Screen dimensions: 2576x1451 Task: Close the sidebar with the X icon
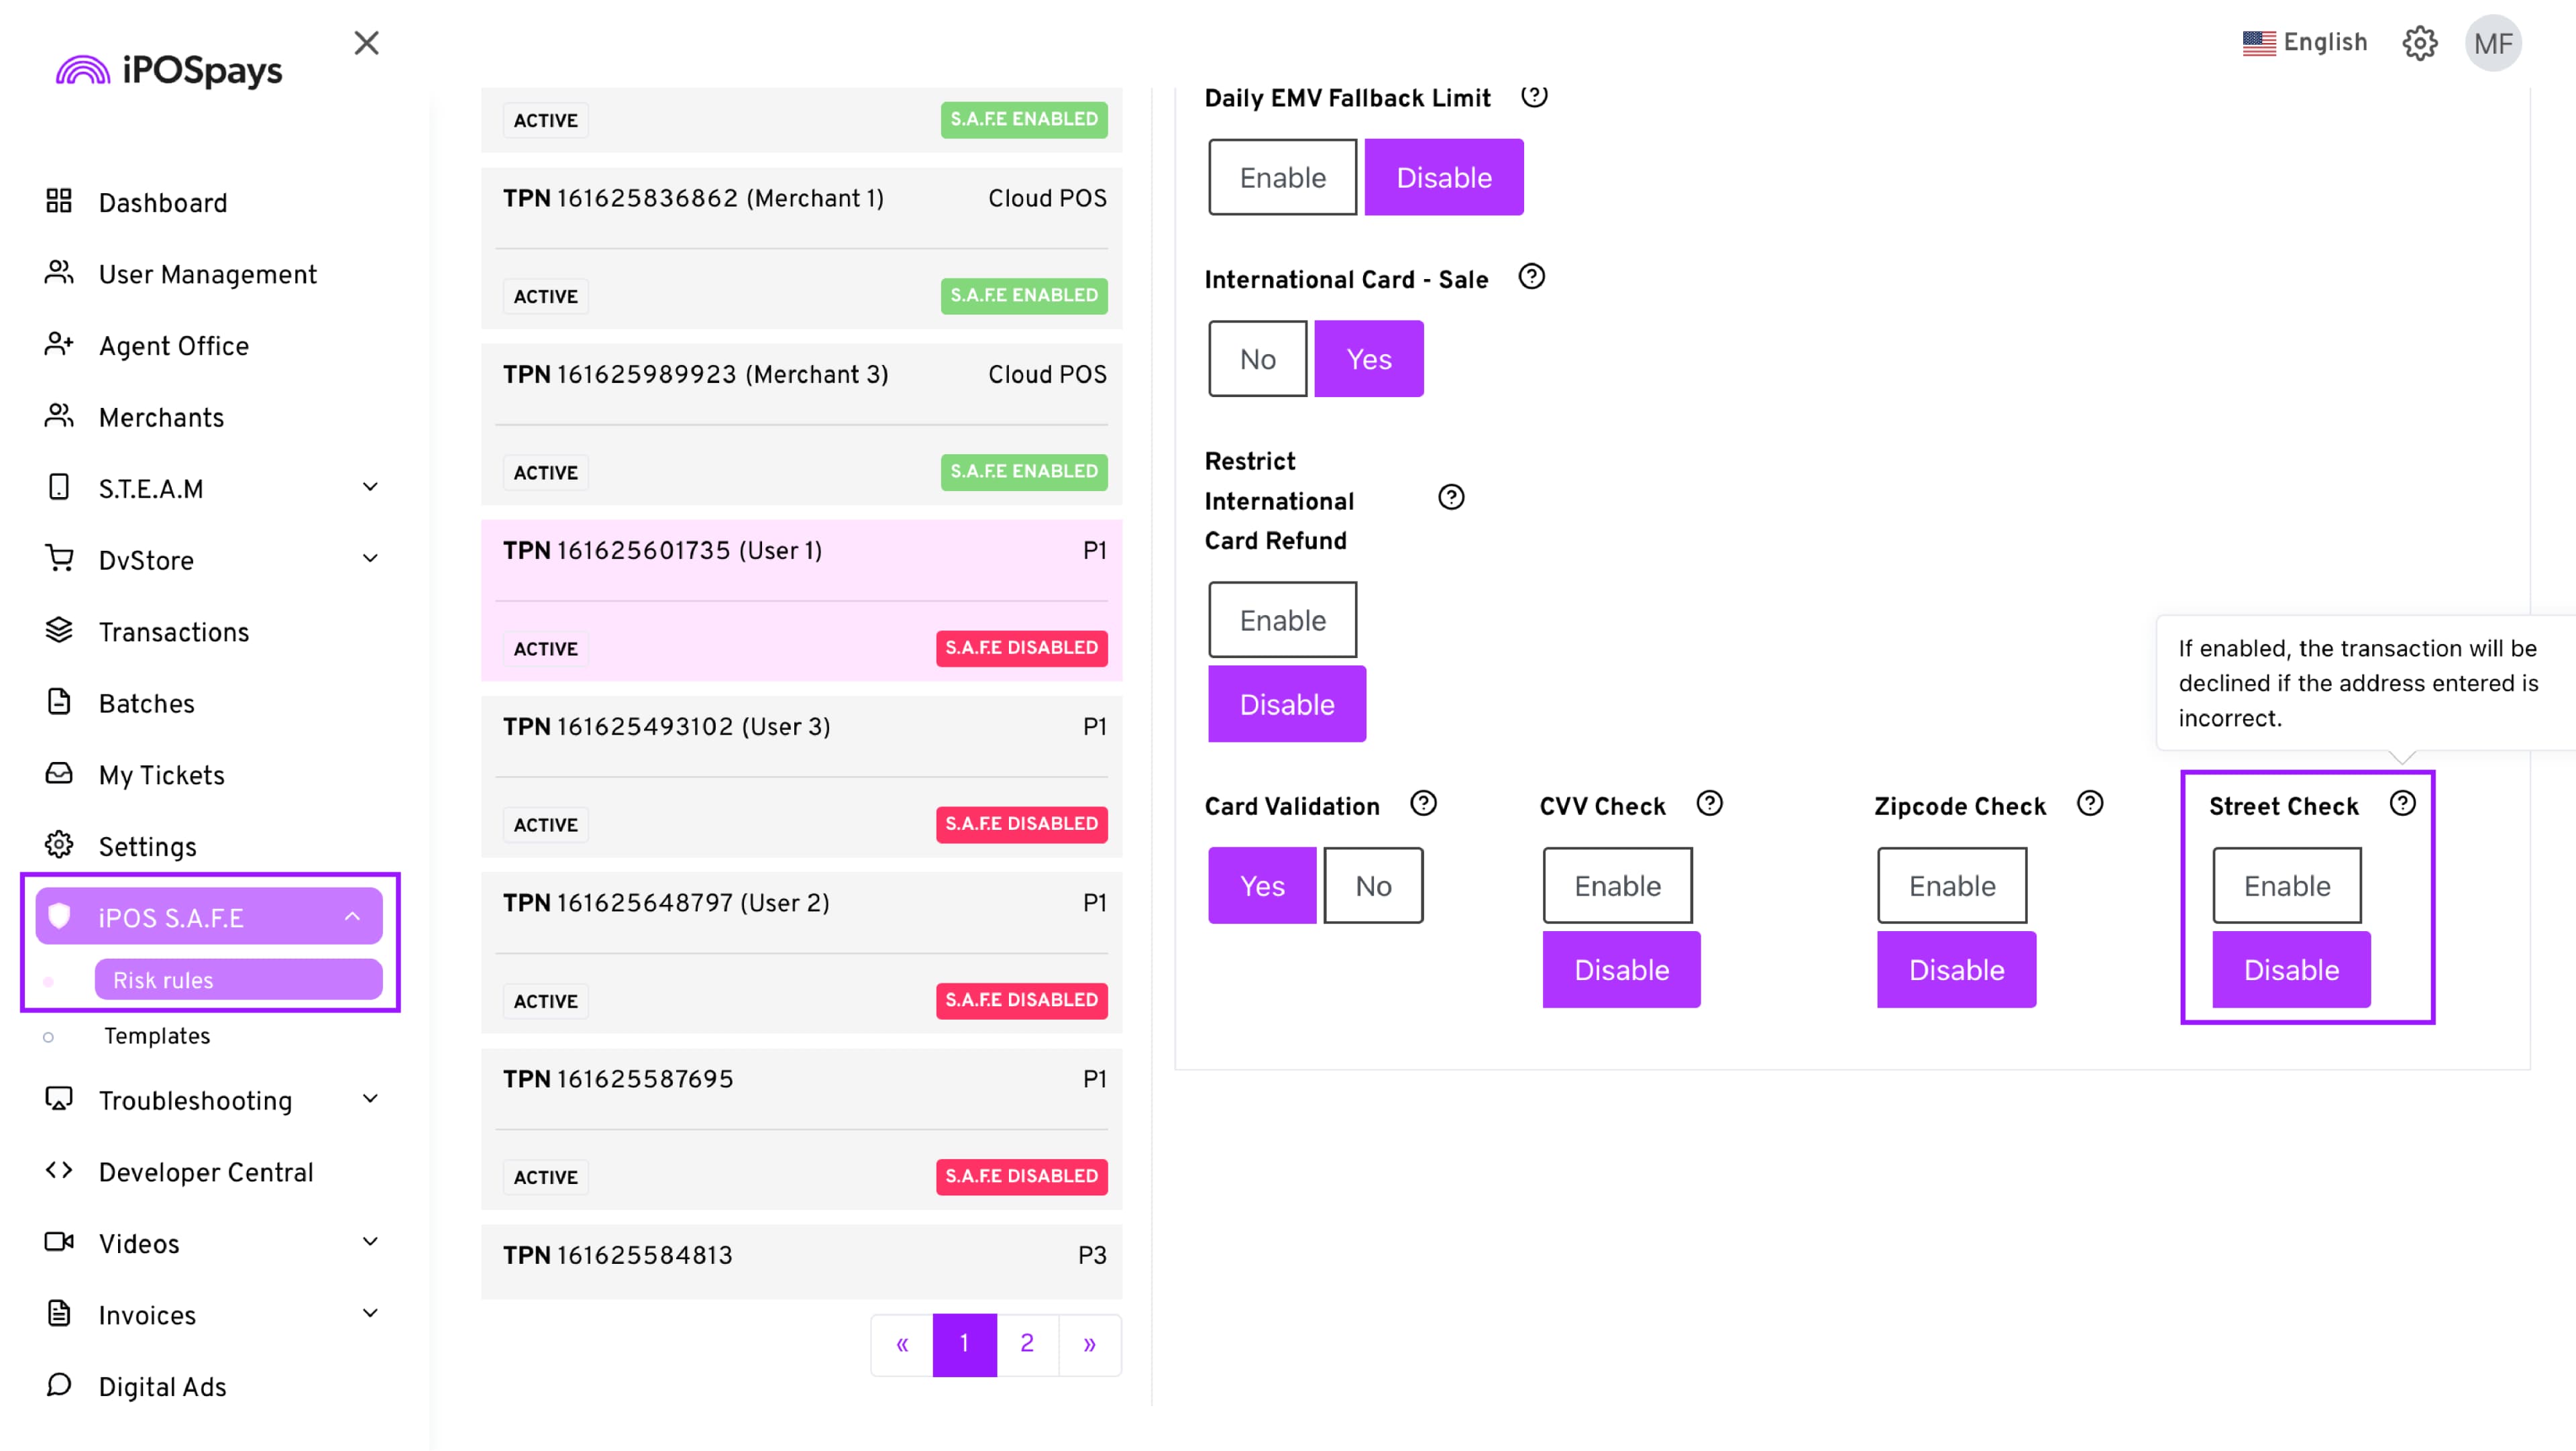[366, 43]
